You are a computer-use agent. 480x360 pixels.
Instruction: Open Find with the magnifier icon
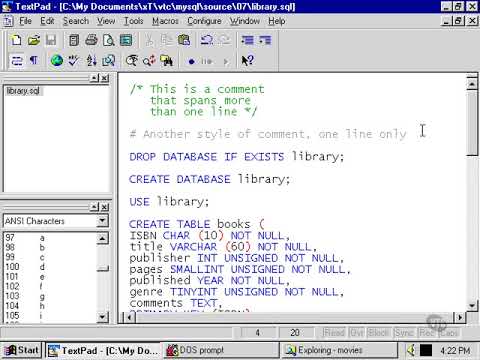click(x=132, y=61)
